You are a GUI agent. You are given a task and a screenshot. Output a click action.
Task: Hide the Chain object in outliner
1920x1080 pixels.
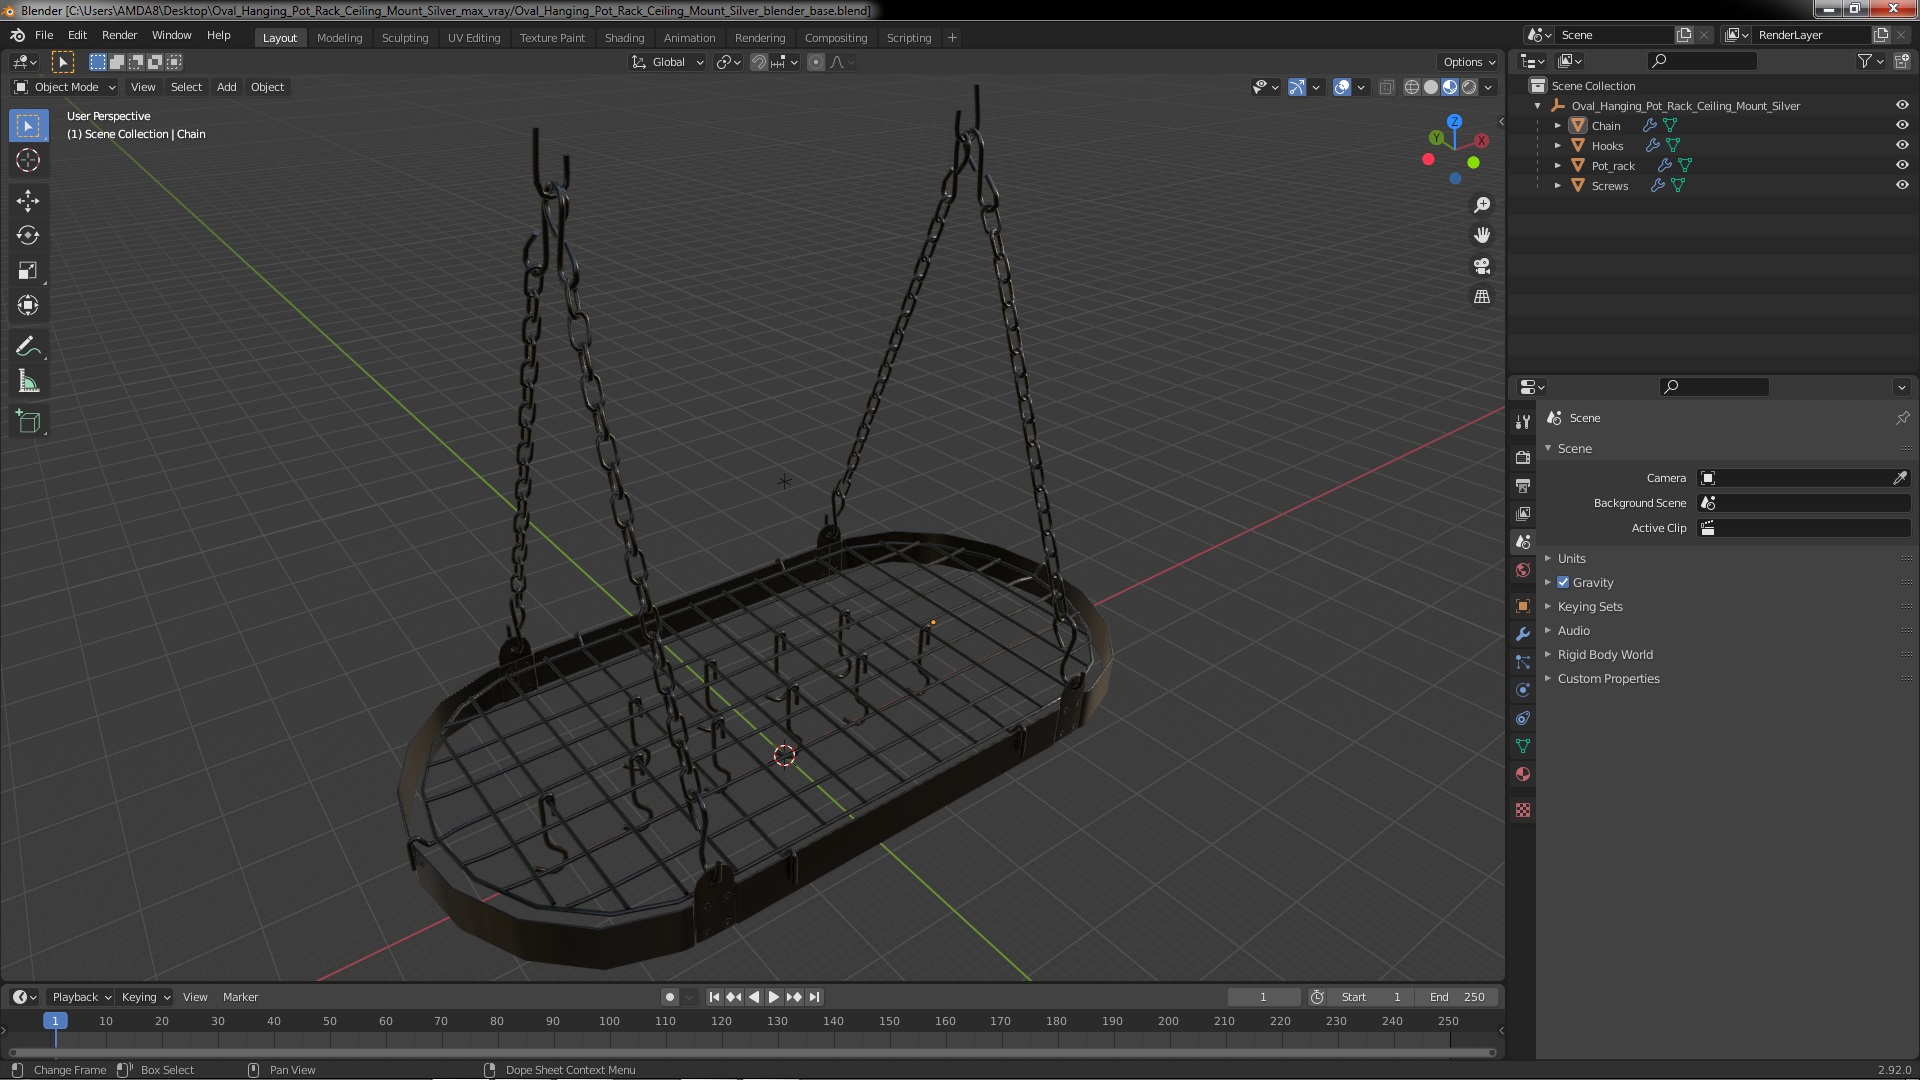point(1902,125)
